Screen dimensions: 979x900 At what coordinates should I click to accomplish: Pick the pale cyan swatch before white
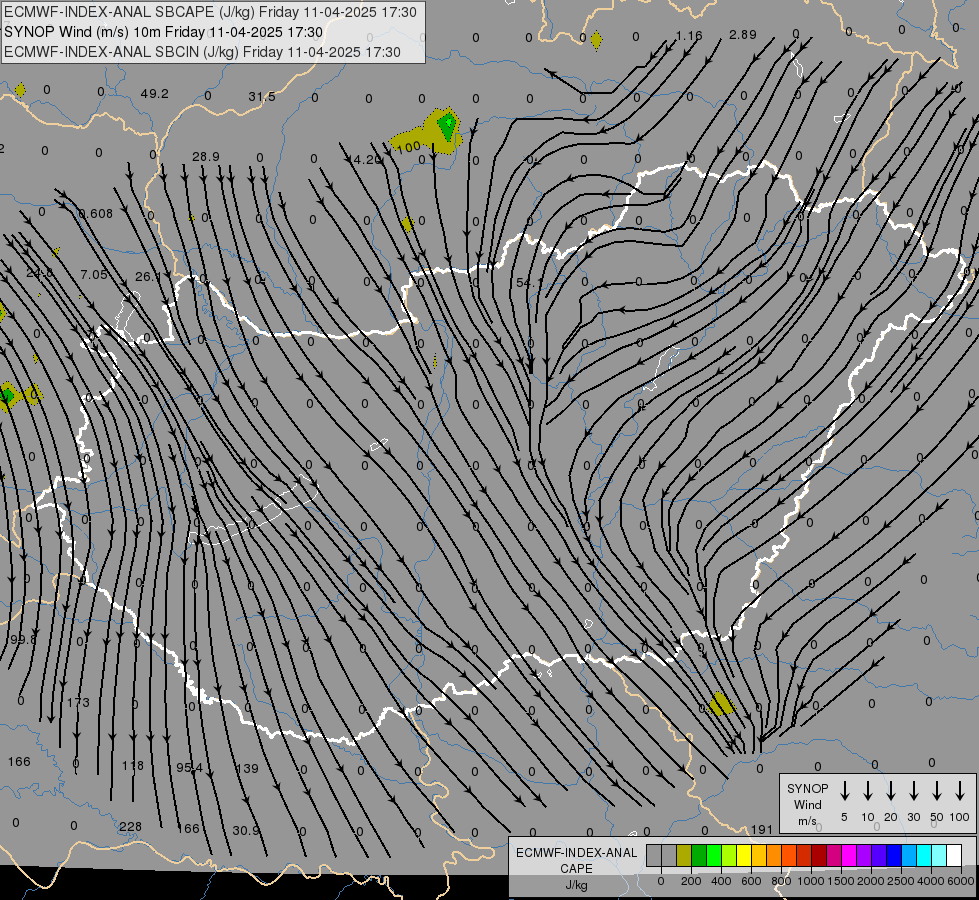[938, 856]
